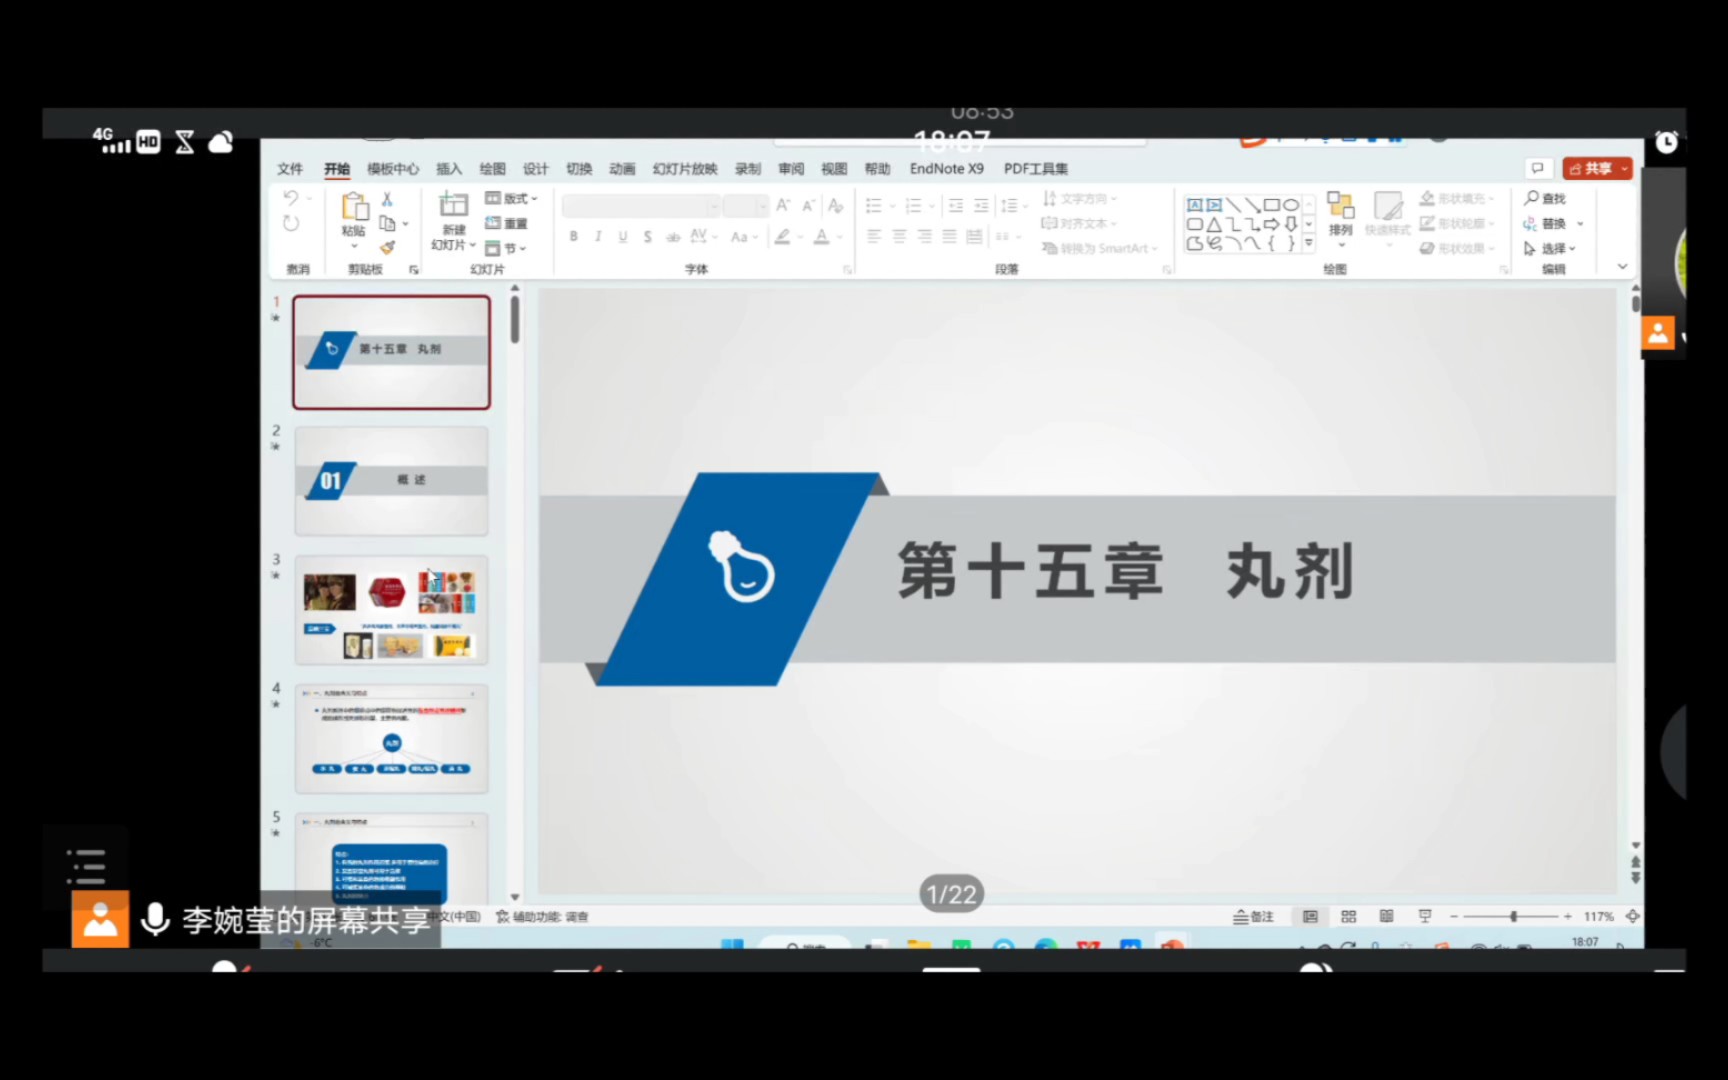Align text right

[924, 236]
